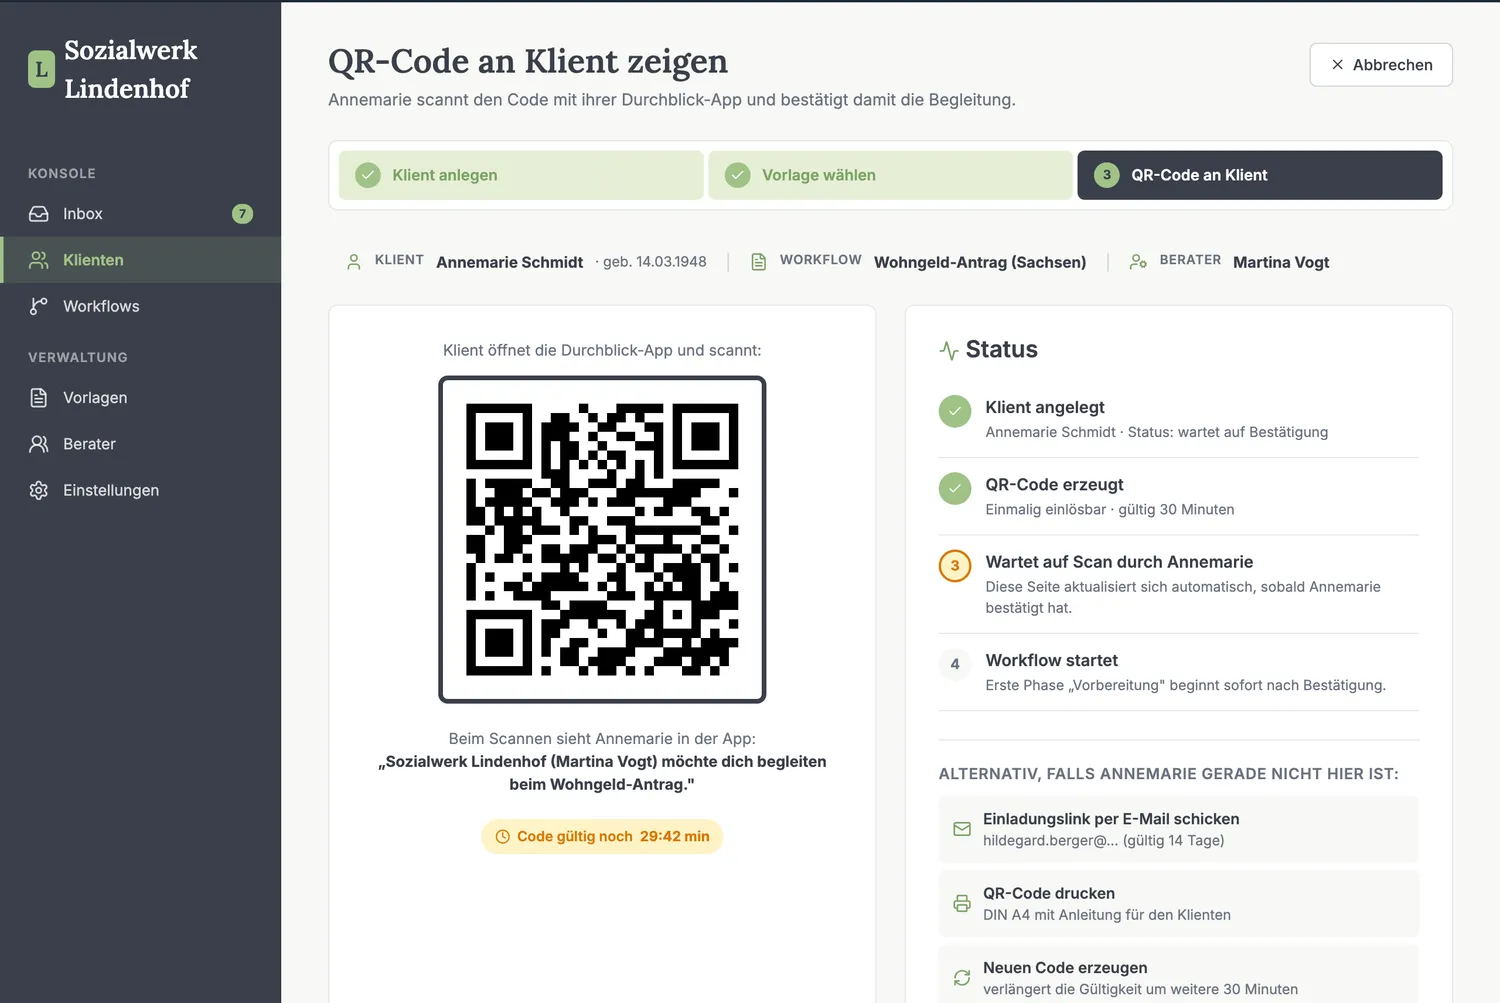Click the advisor icon next to BERATER label

tap(1138, 262)
